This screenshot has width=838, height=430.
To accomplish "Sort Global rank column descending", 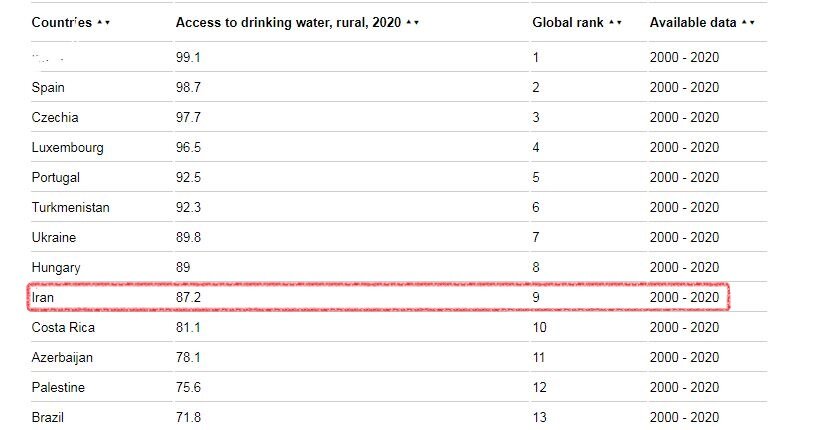I will (619, 22).
